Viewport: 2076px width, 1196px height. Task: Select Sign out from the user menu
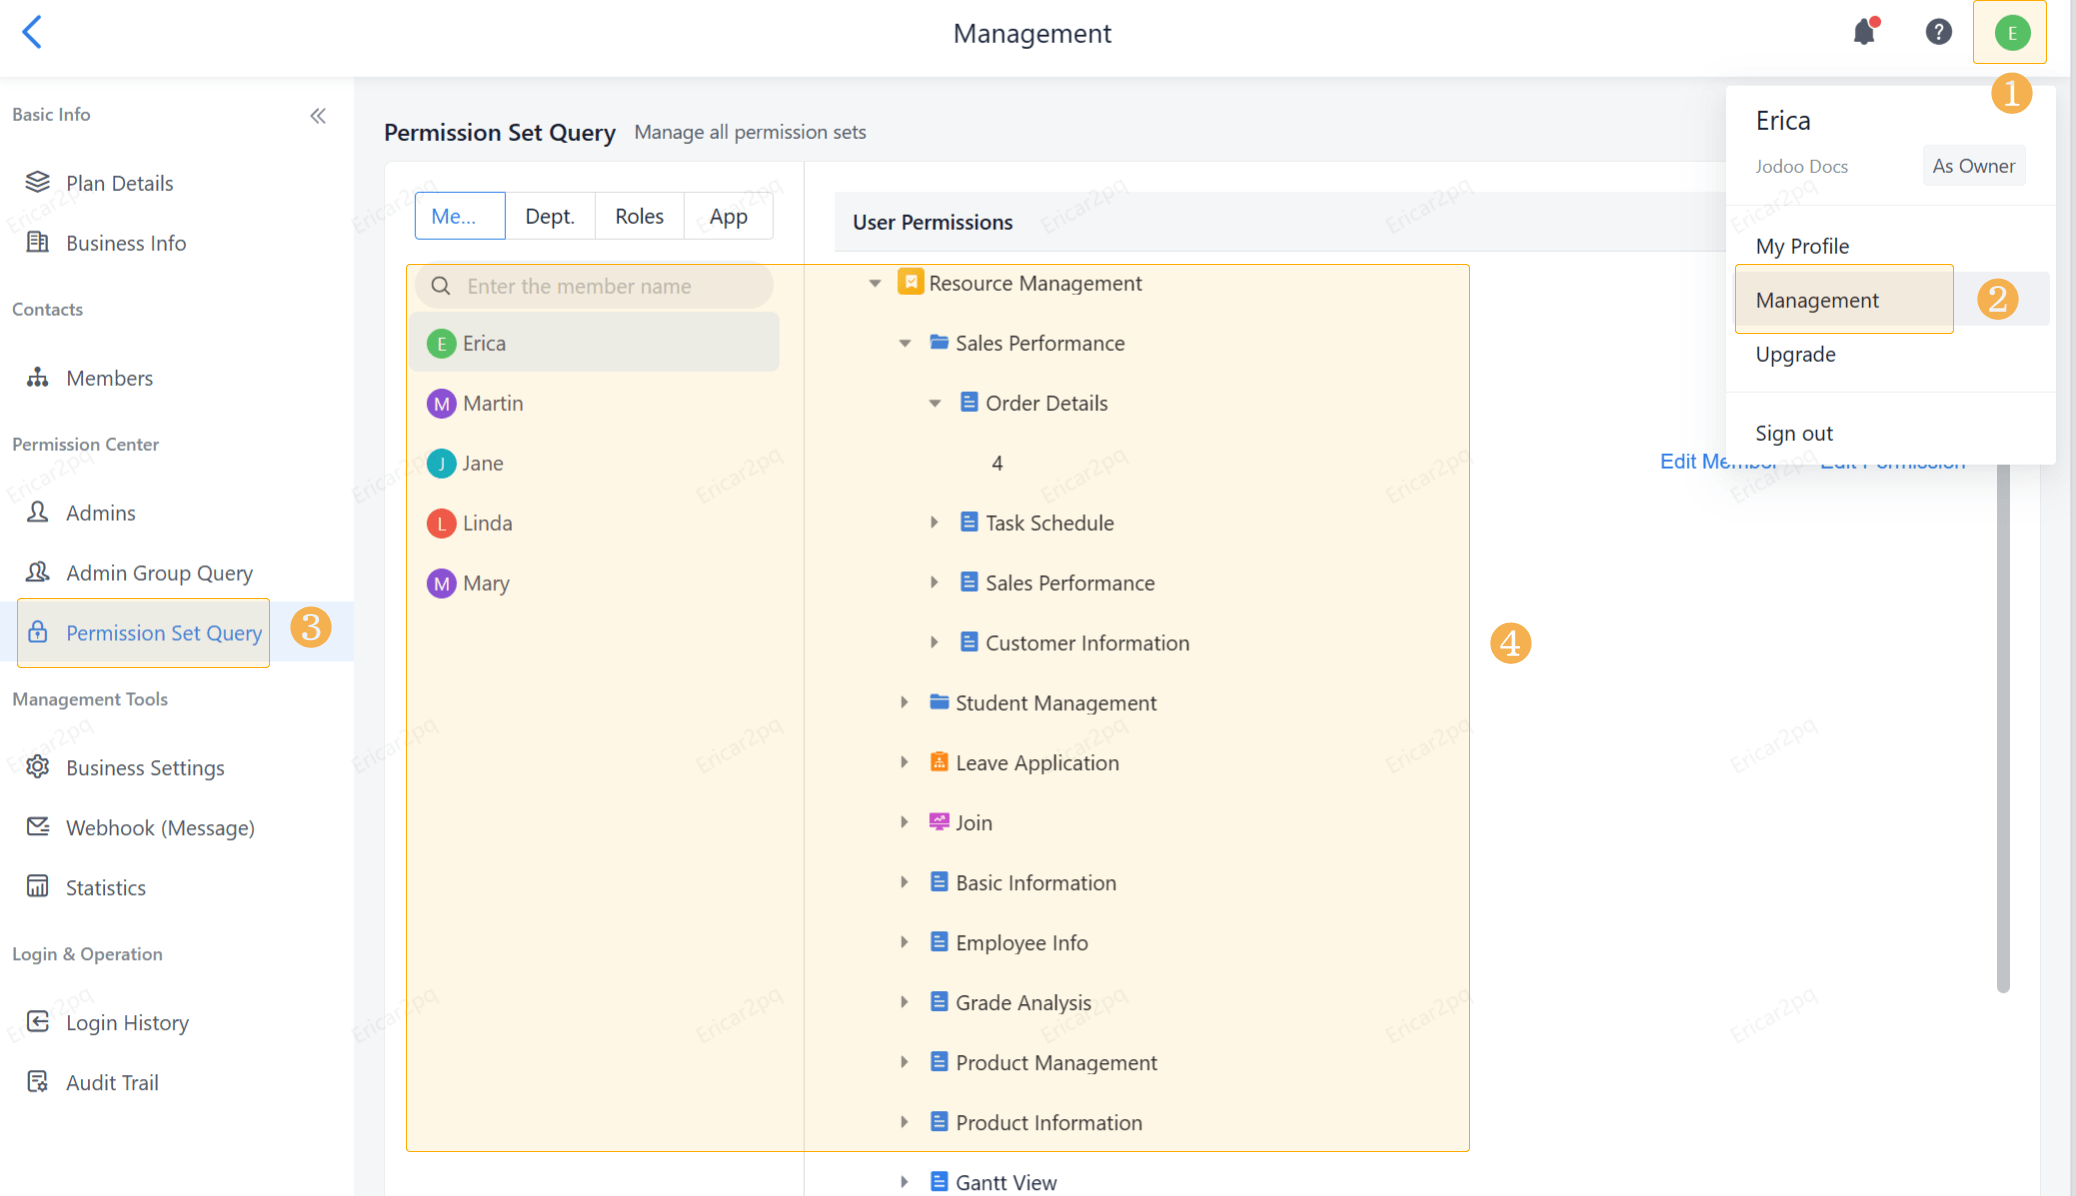pyautogui.click(x=1794, y=433)
